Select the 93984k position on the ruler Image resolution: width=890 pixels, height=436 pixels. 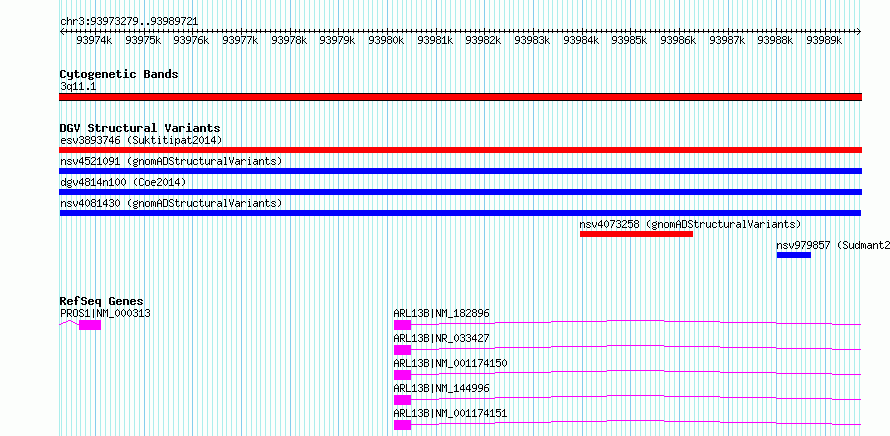pos(581,40)
